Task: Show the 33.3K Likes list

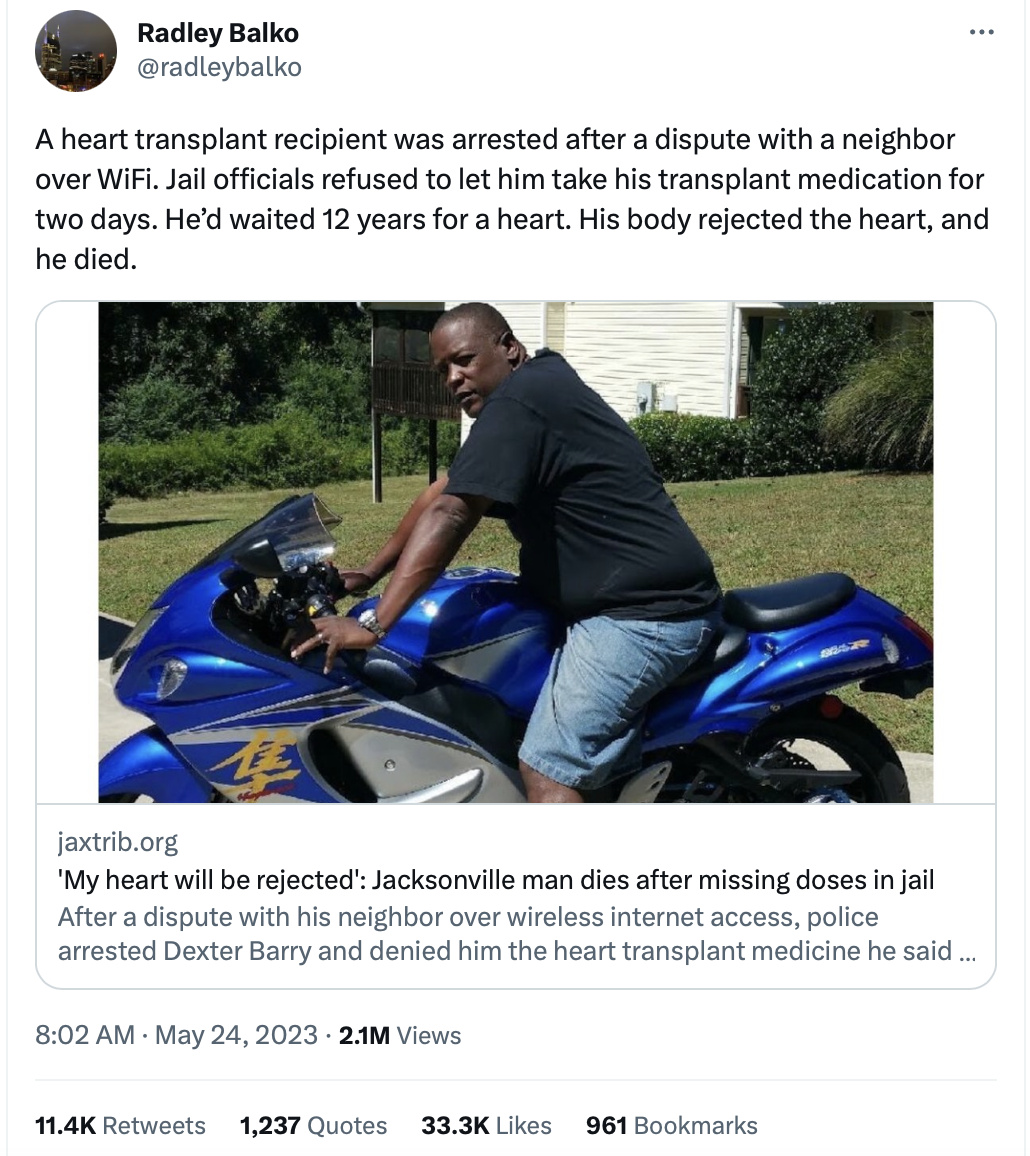Action: (487, 1126)
